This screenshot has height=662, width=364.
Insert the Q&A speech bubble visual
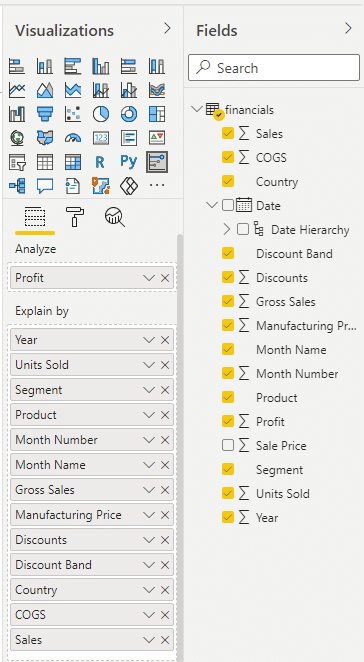pyautogui.click(x=45, y=185)
